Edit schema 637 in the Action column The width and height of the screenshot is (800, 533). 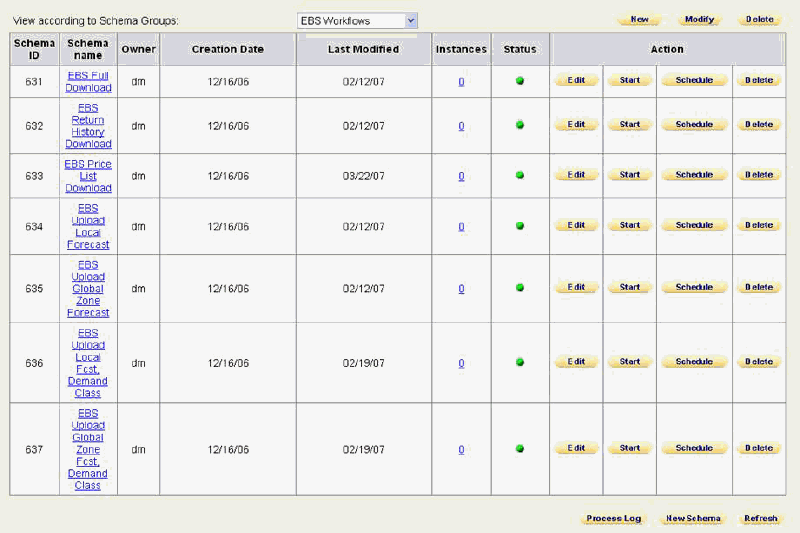(x=577, y=448)
